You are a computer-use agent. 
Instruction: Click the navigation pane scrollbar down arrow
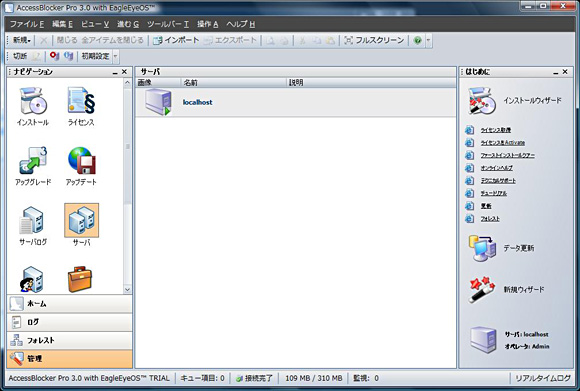click(x=127, y=289)
